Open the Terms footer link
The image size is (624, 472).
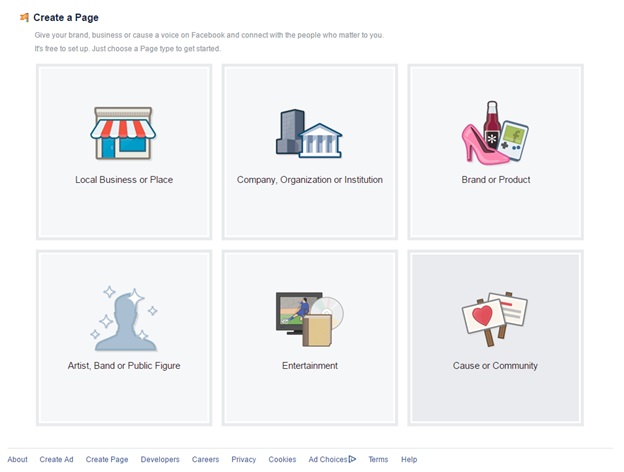[378, 459]
